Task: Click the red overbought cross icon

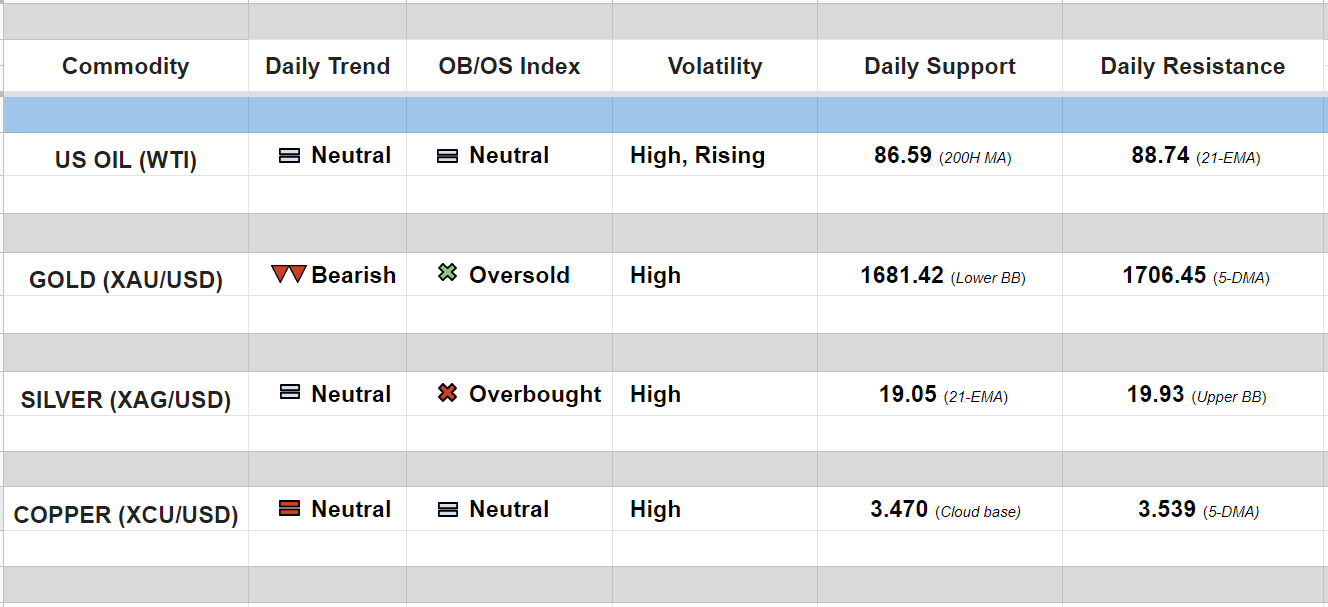Action: click(x=448, y=393)
